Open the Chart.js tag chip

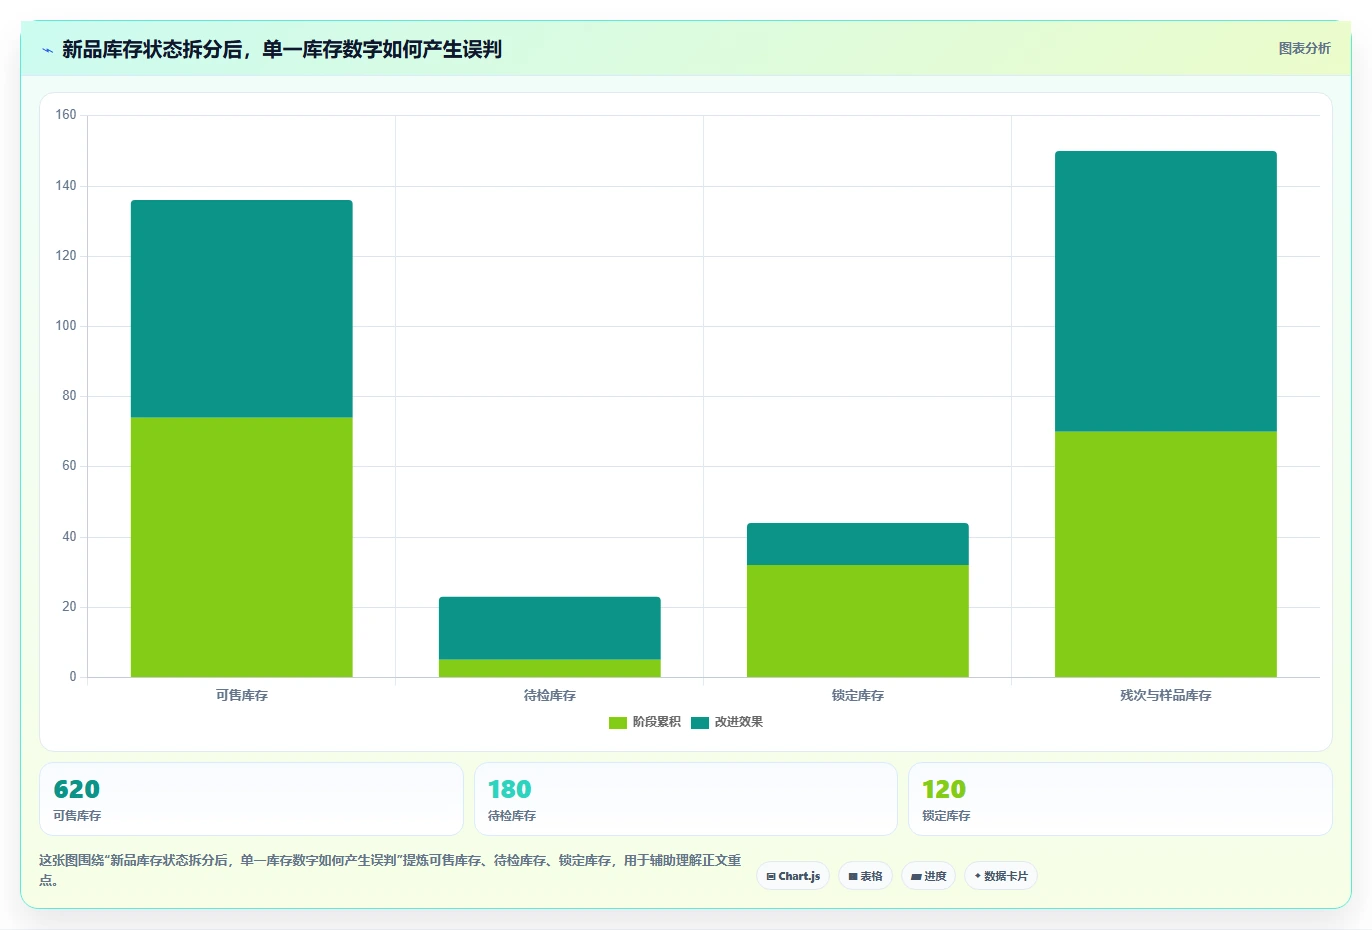pyautogui.click(x=793, y=876)
